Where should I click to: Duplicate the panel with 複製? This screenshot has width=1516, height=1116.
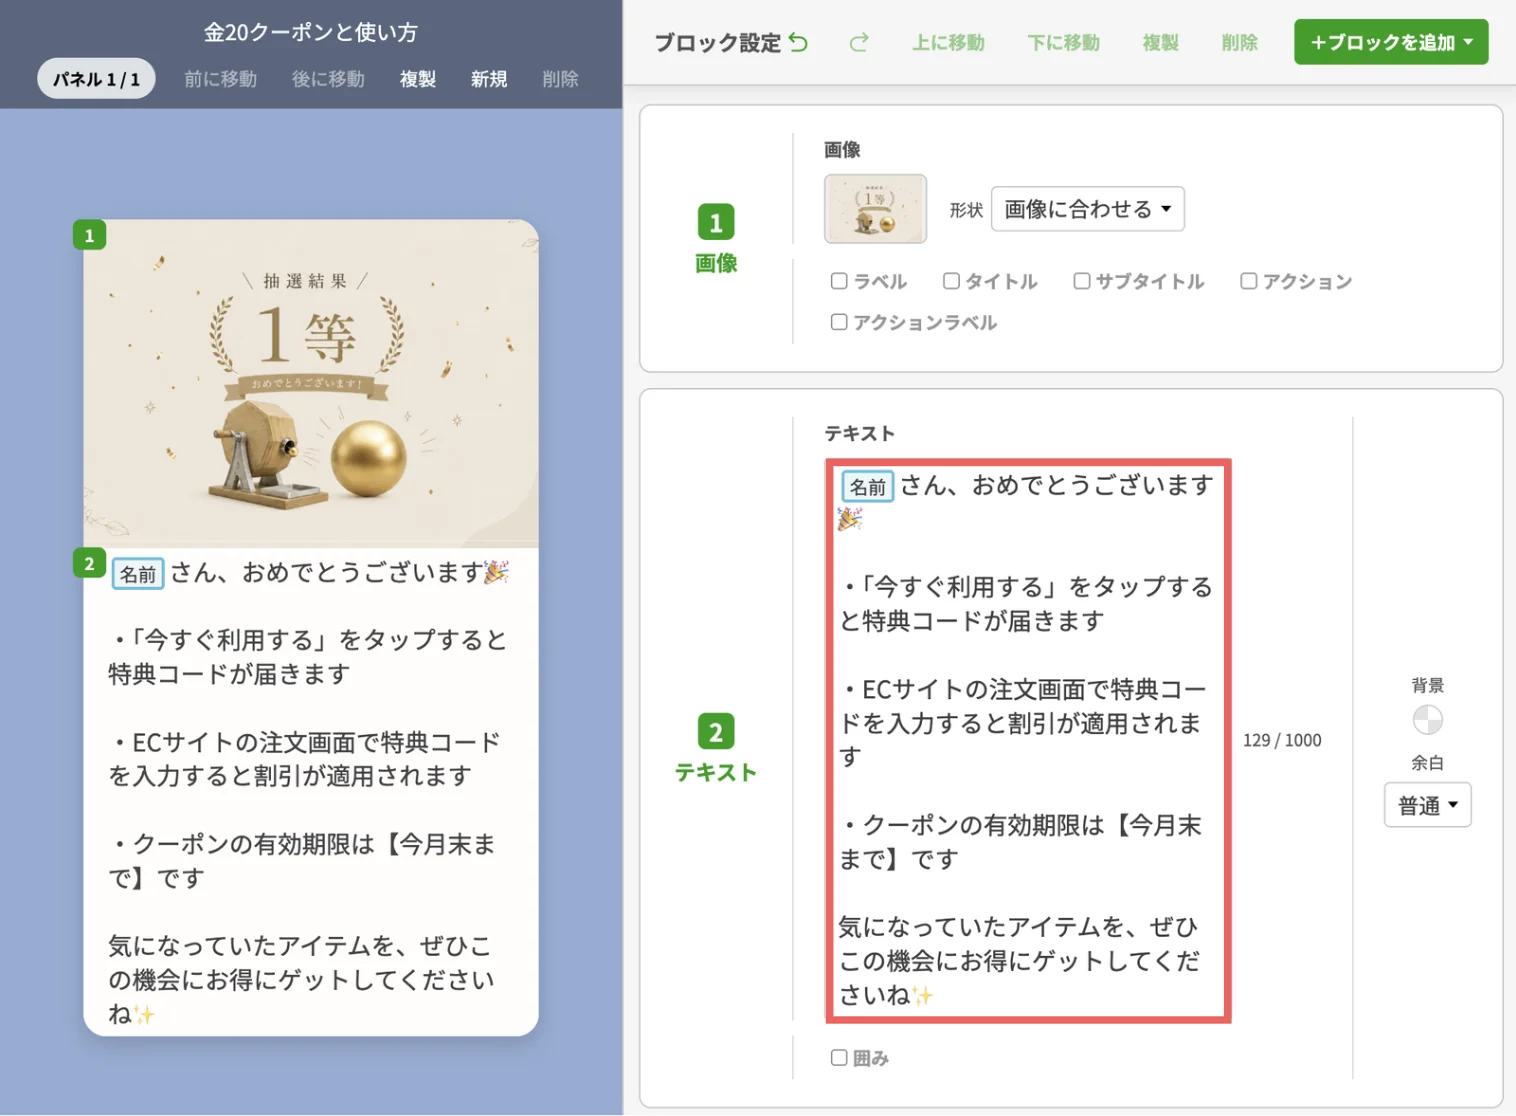click(417, 79)
